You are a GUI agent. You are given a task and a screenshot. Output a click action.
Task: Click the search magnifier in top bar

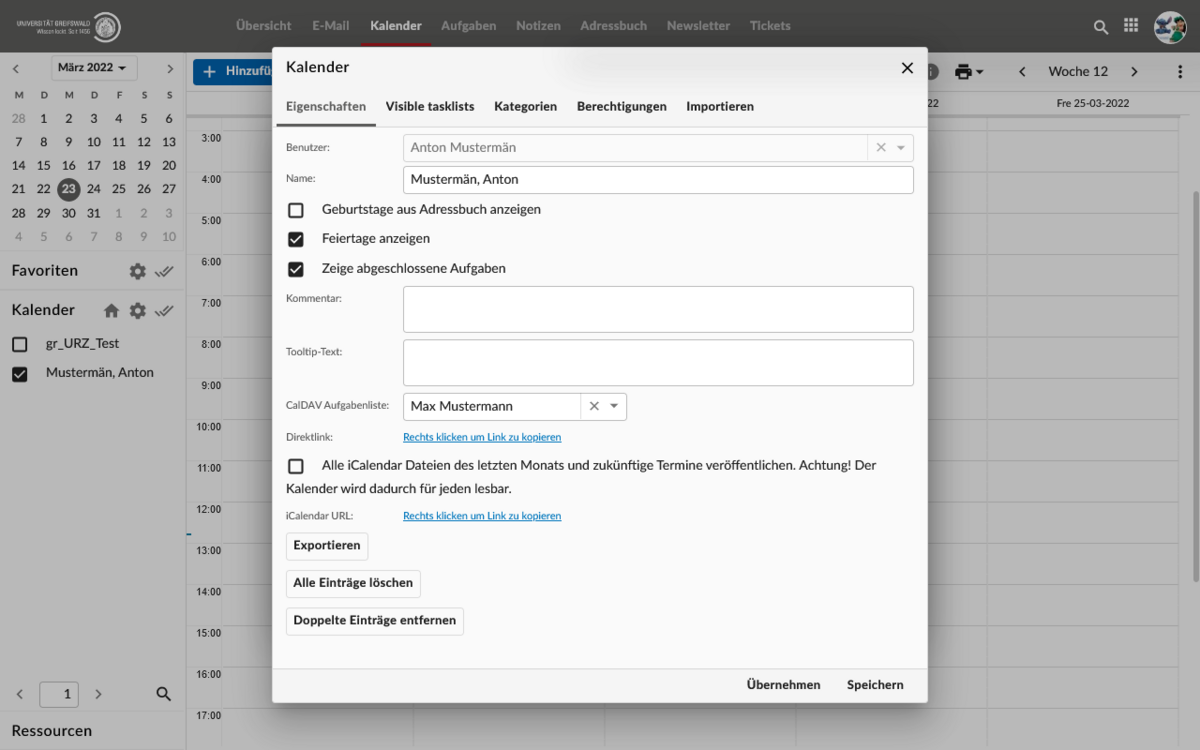pyautogui.click(x=1101, y=27)
